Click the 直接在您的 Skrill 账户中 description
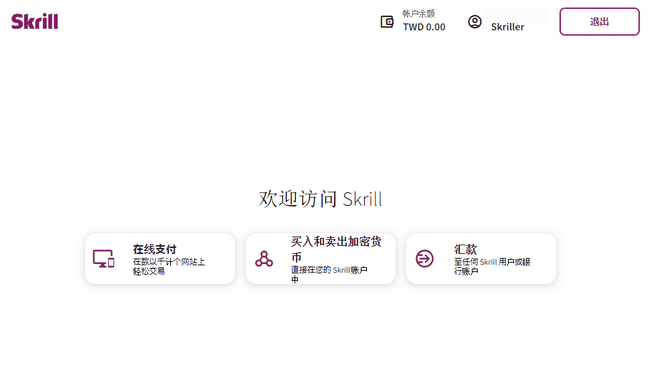Screen dimensions: 650x384 329,275
